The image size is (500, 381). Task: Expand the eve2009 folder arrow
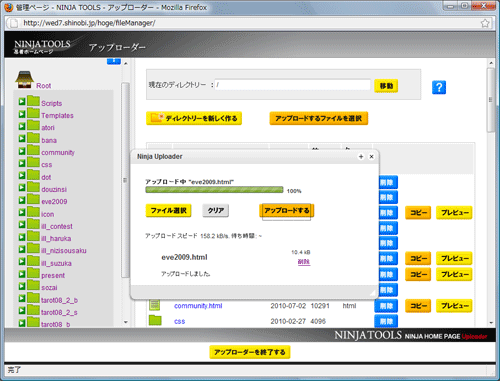click(x=22, y=200)
